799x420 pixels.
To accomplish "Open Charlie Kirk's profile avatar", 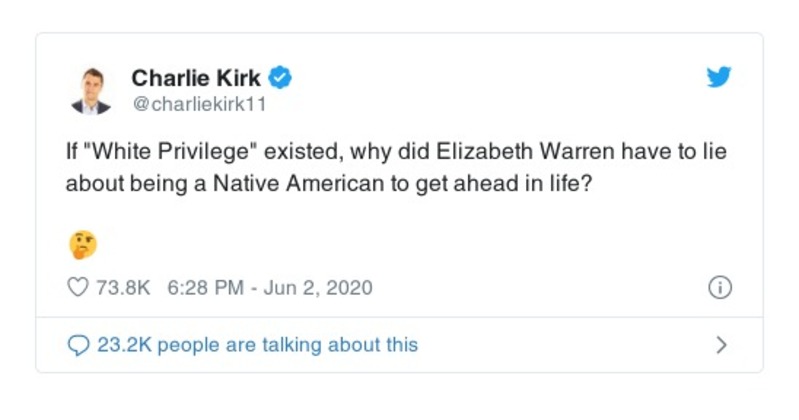I will click(x=91, y=90).
